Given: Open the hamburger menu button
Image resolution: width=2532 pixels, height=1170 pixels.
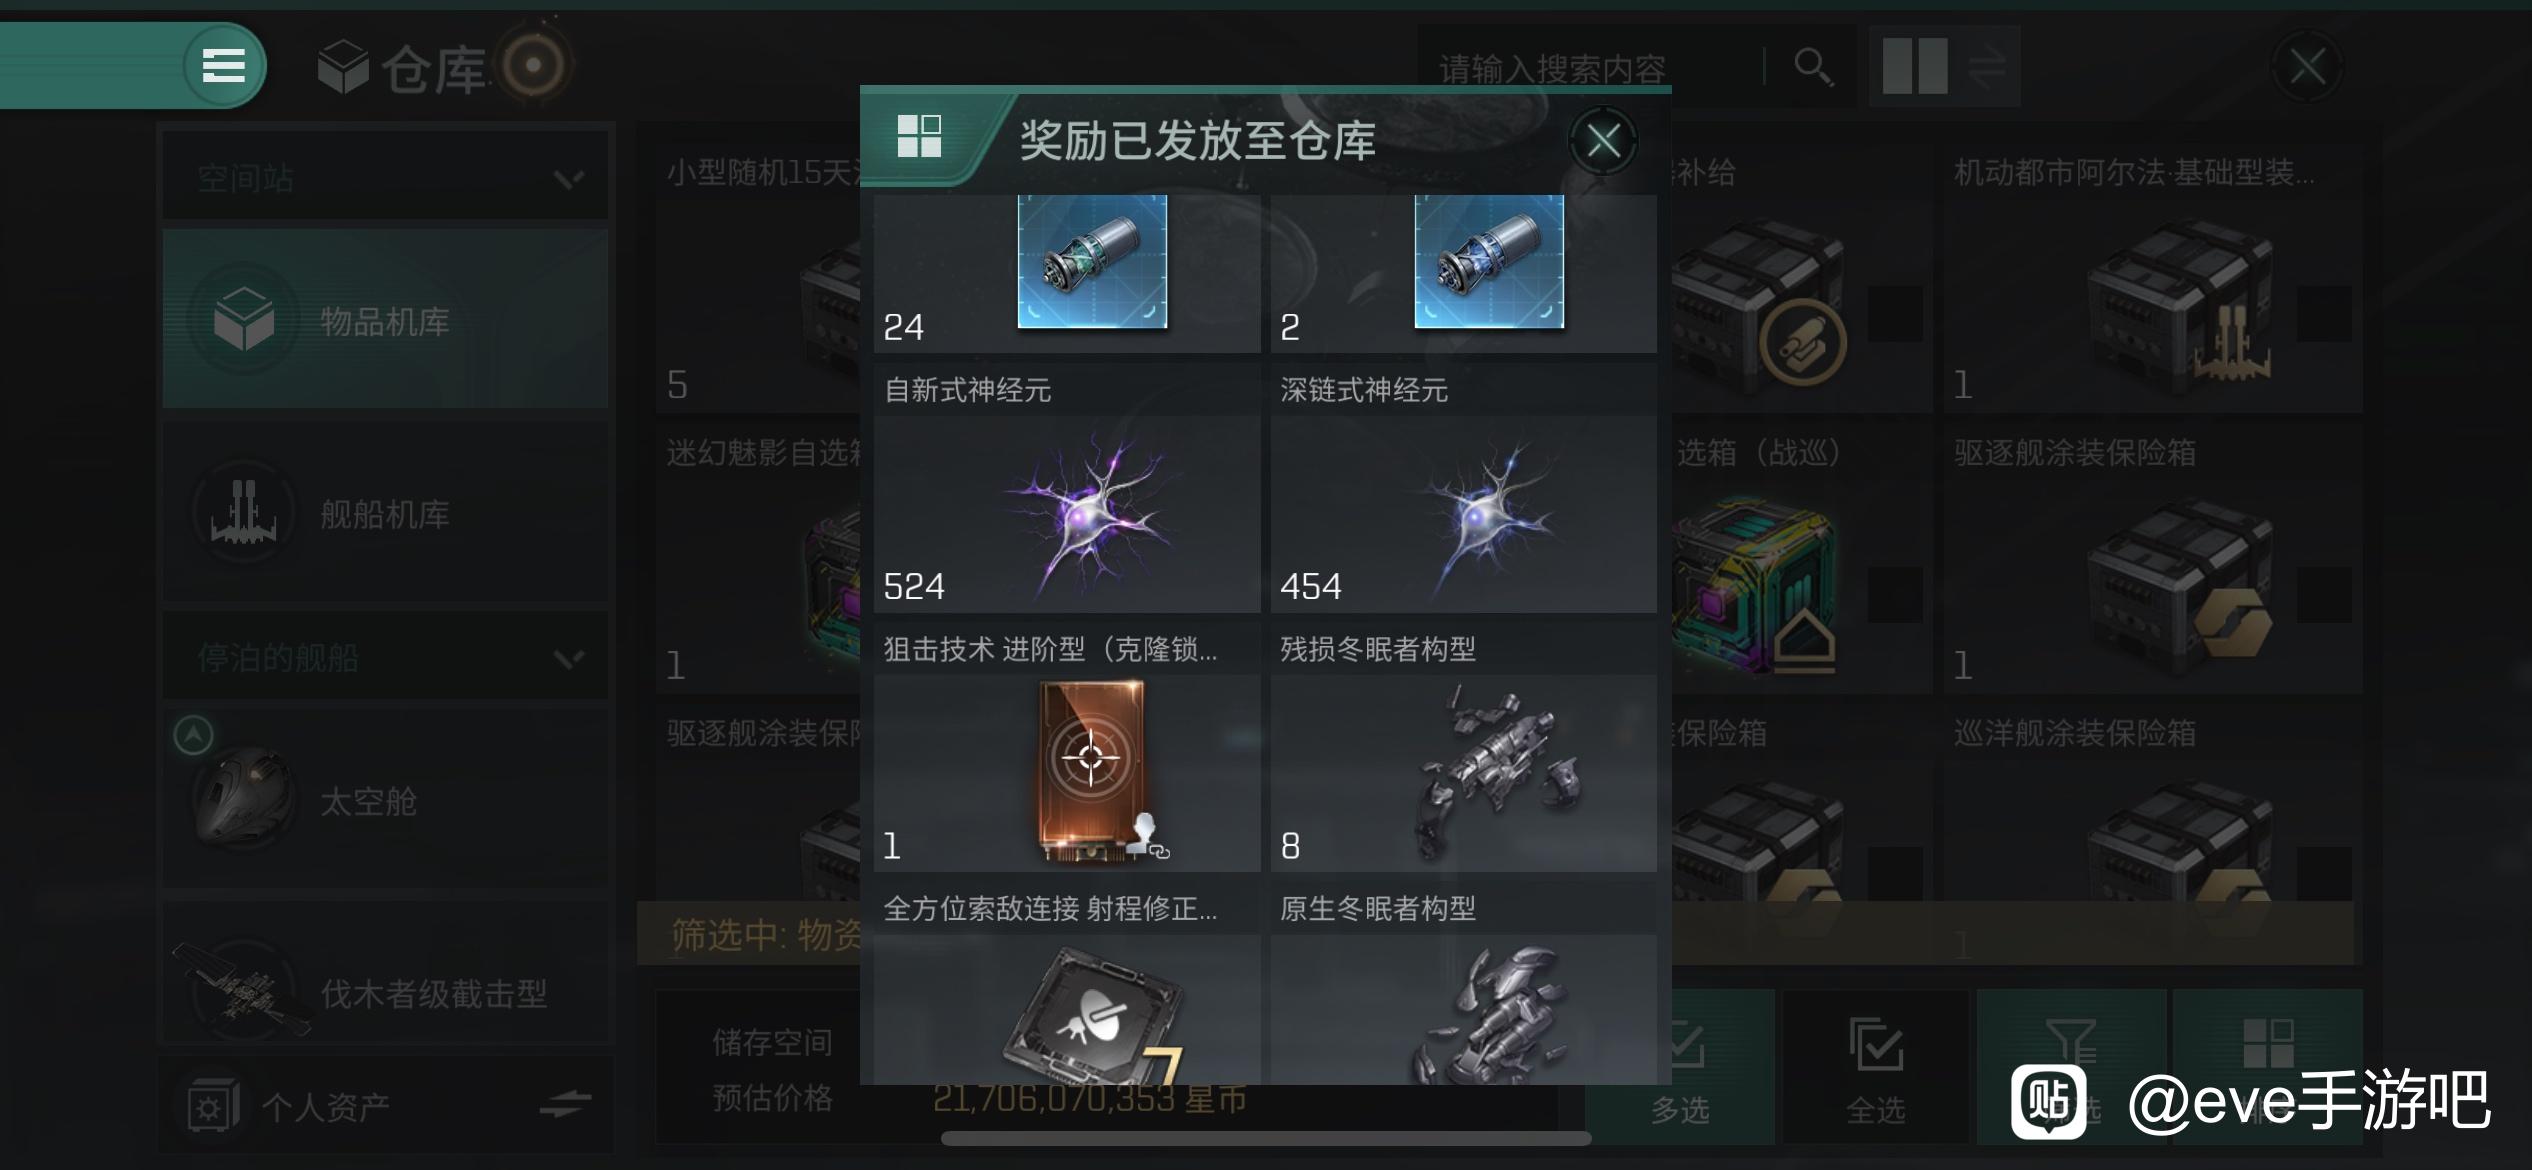Looking at the screenshot, I should [223, 66].
